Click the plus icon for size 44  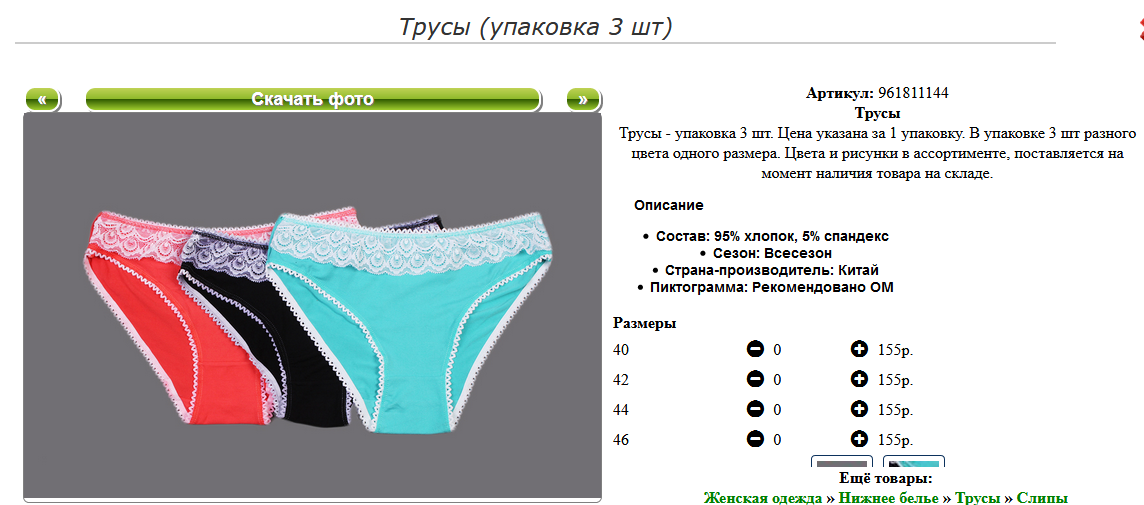[x=859, y=409]
